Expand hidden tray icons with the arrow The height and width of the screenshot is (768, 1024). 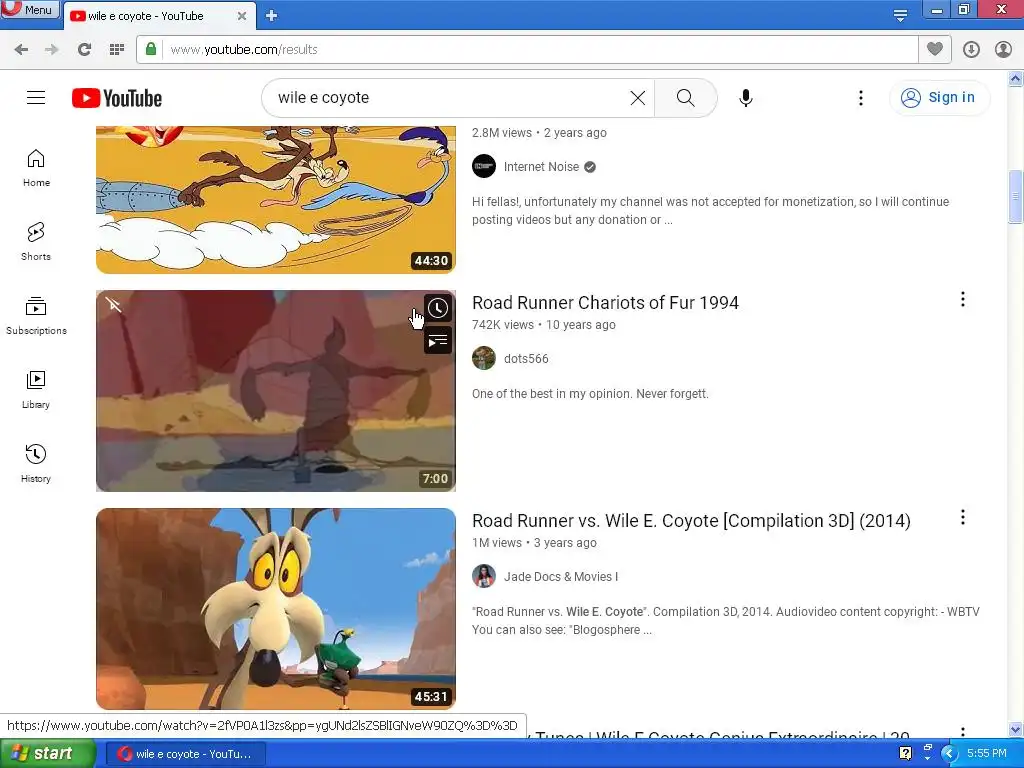pyautogui.click(x=950, y=754)
